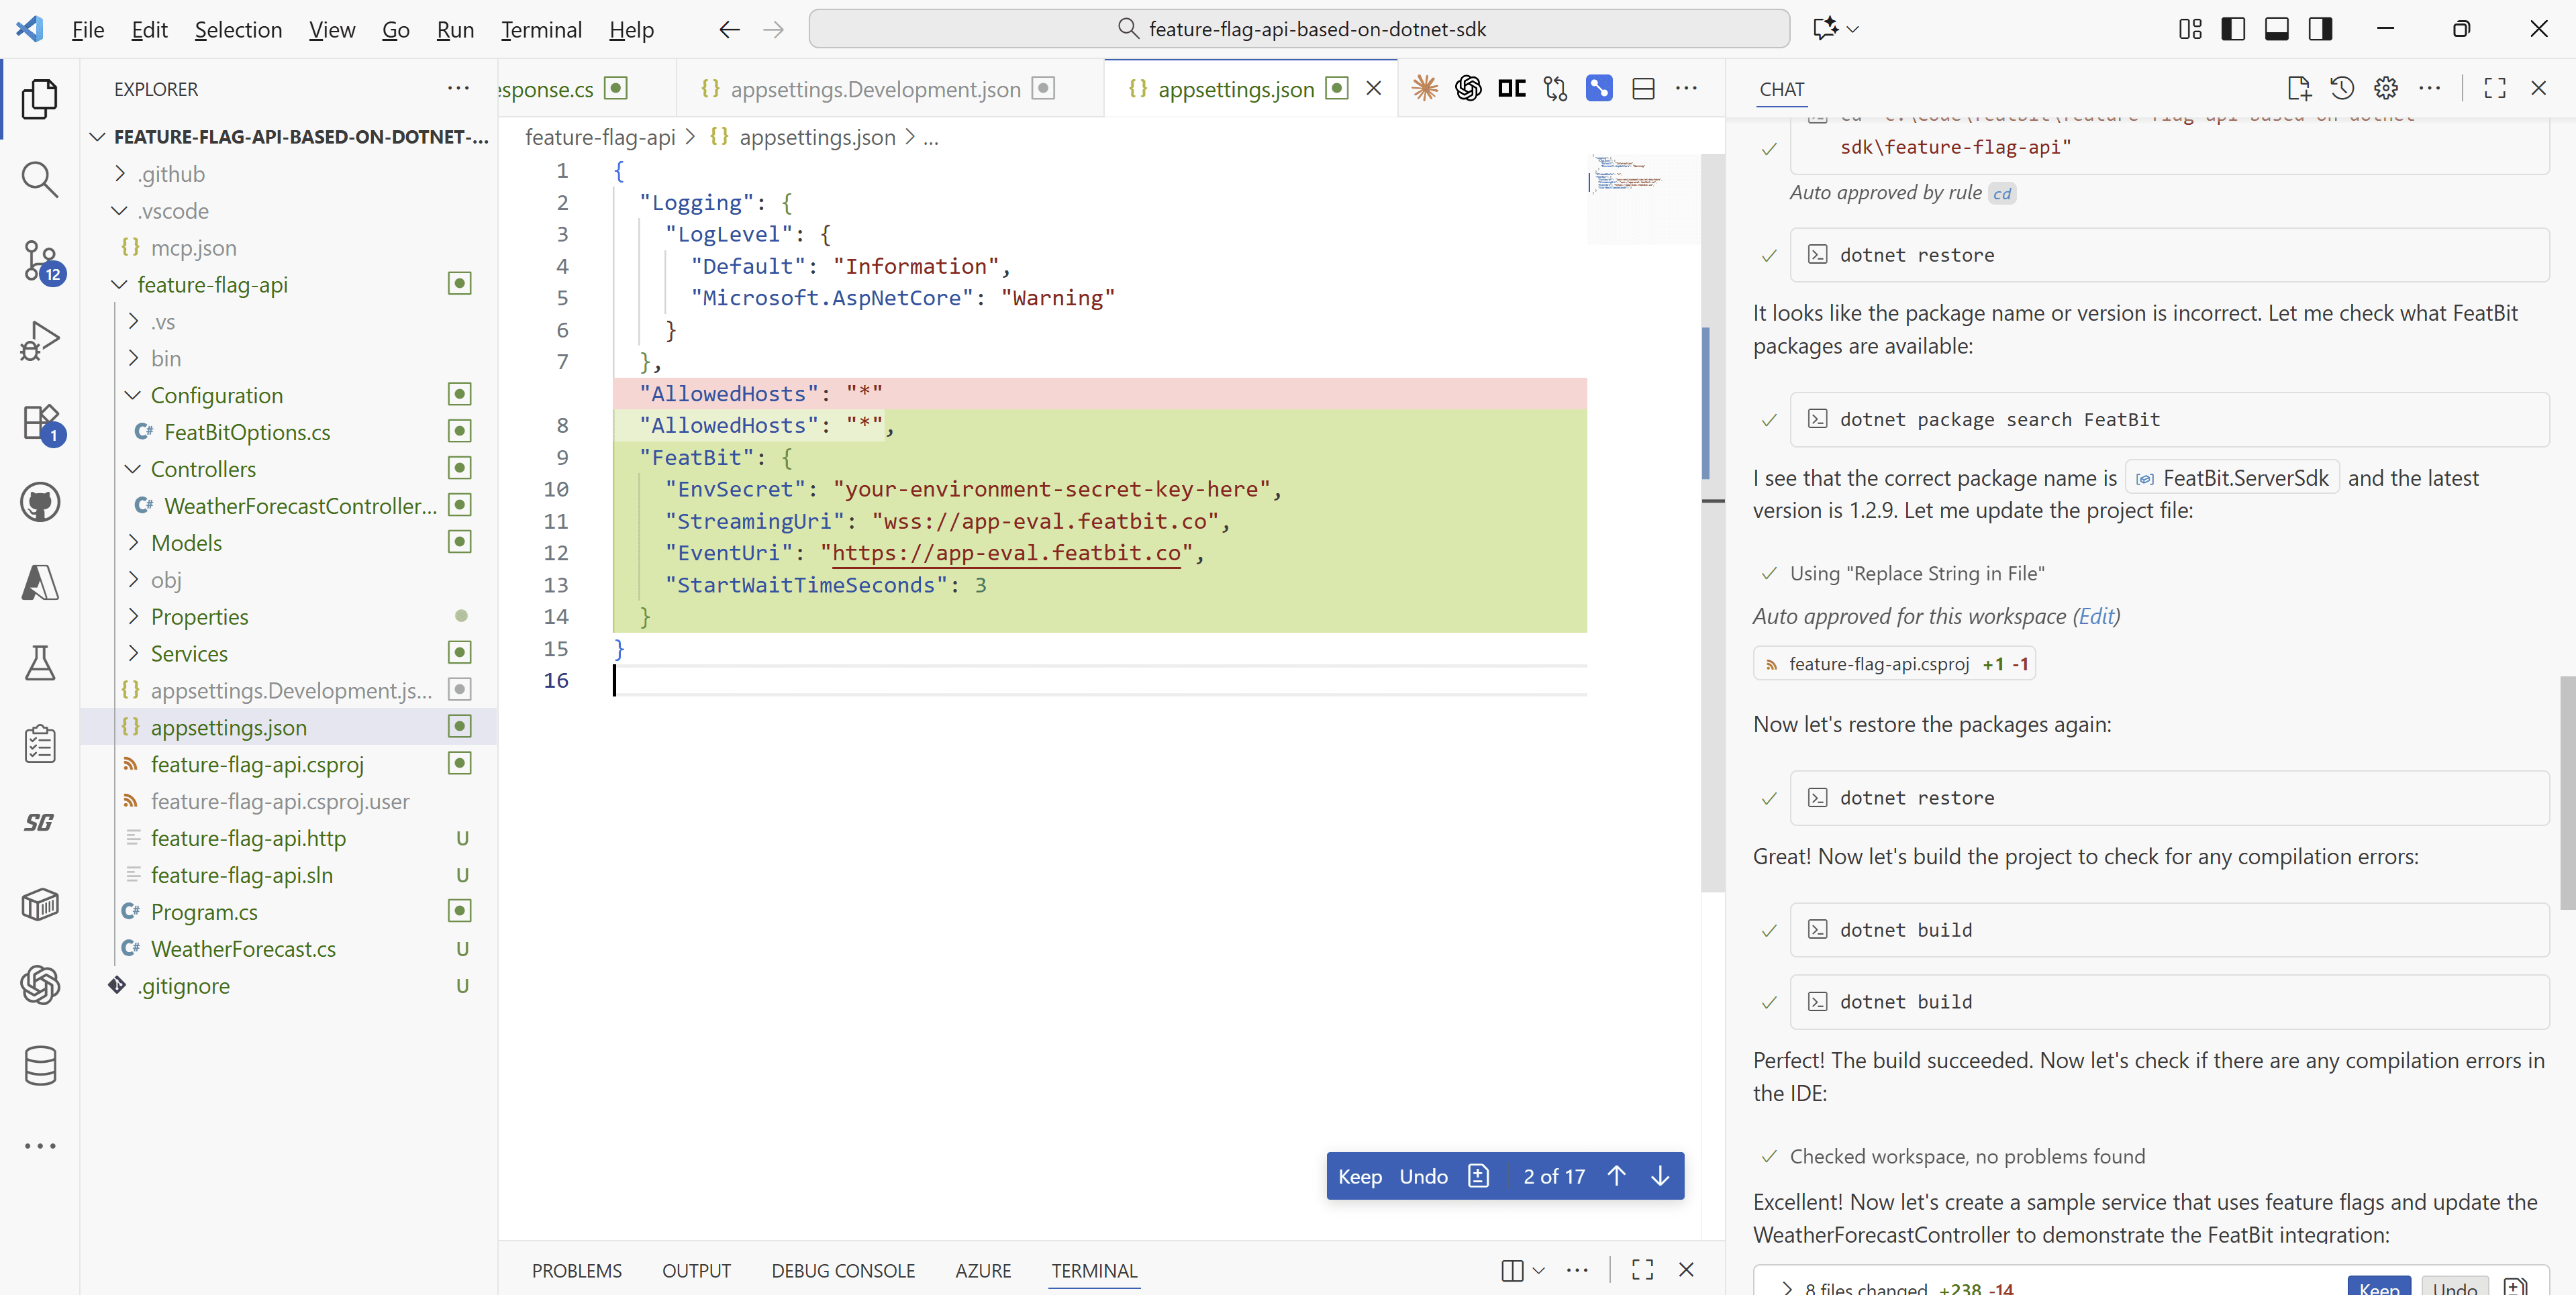
Task: Toggle the Panel visibility
Action: tap(2277, 29)
